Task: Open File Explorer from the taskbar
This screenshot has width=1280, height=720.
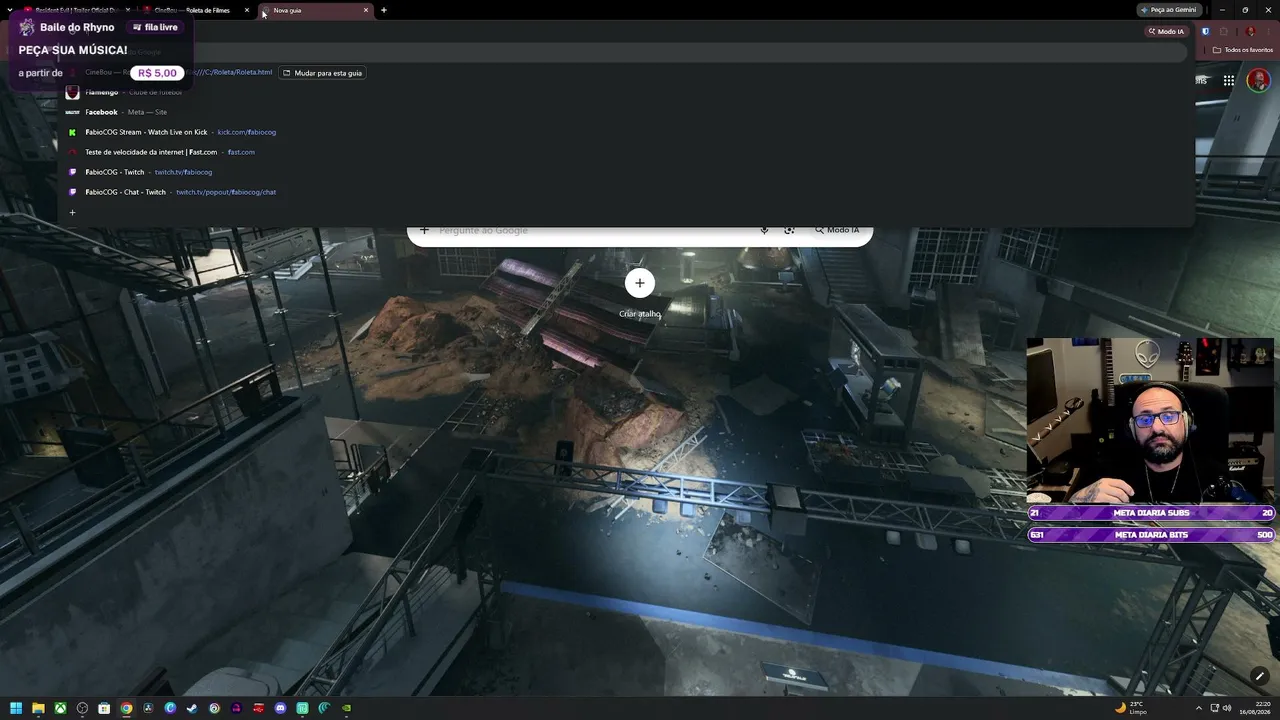Action: [38, 708]
